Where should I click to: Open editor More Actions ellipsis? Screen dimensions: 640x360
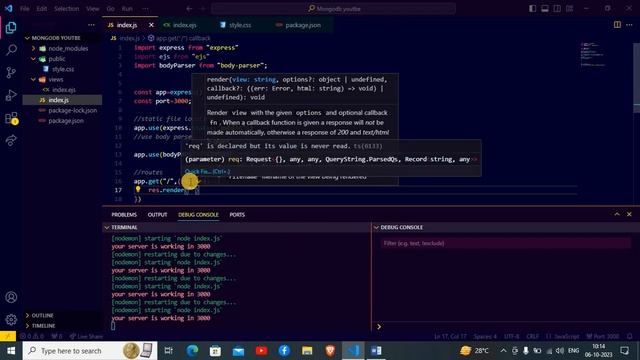click(629, 25)
